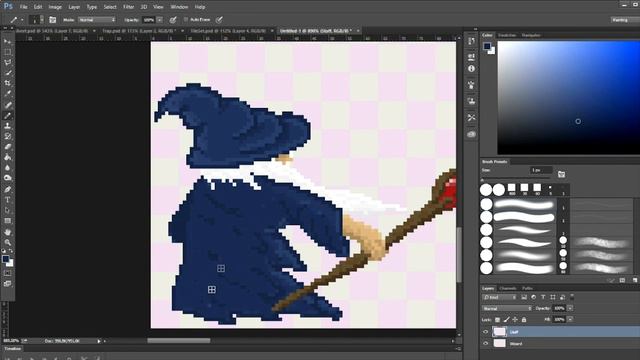Select the Pencil tool in the toolbox
Viewport: 640px width, 360px height.
7,116
